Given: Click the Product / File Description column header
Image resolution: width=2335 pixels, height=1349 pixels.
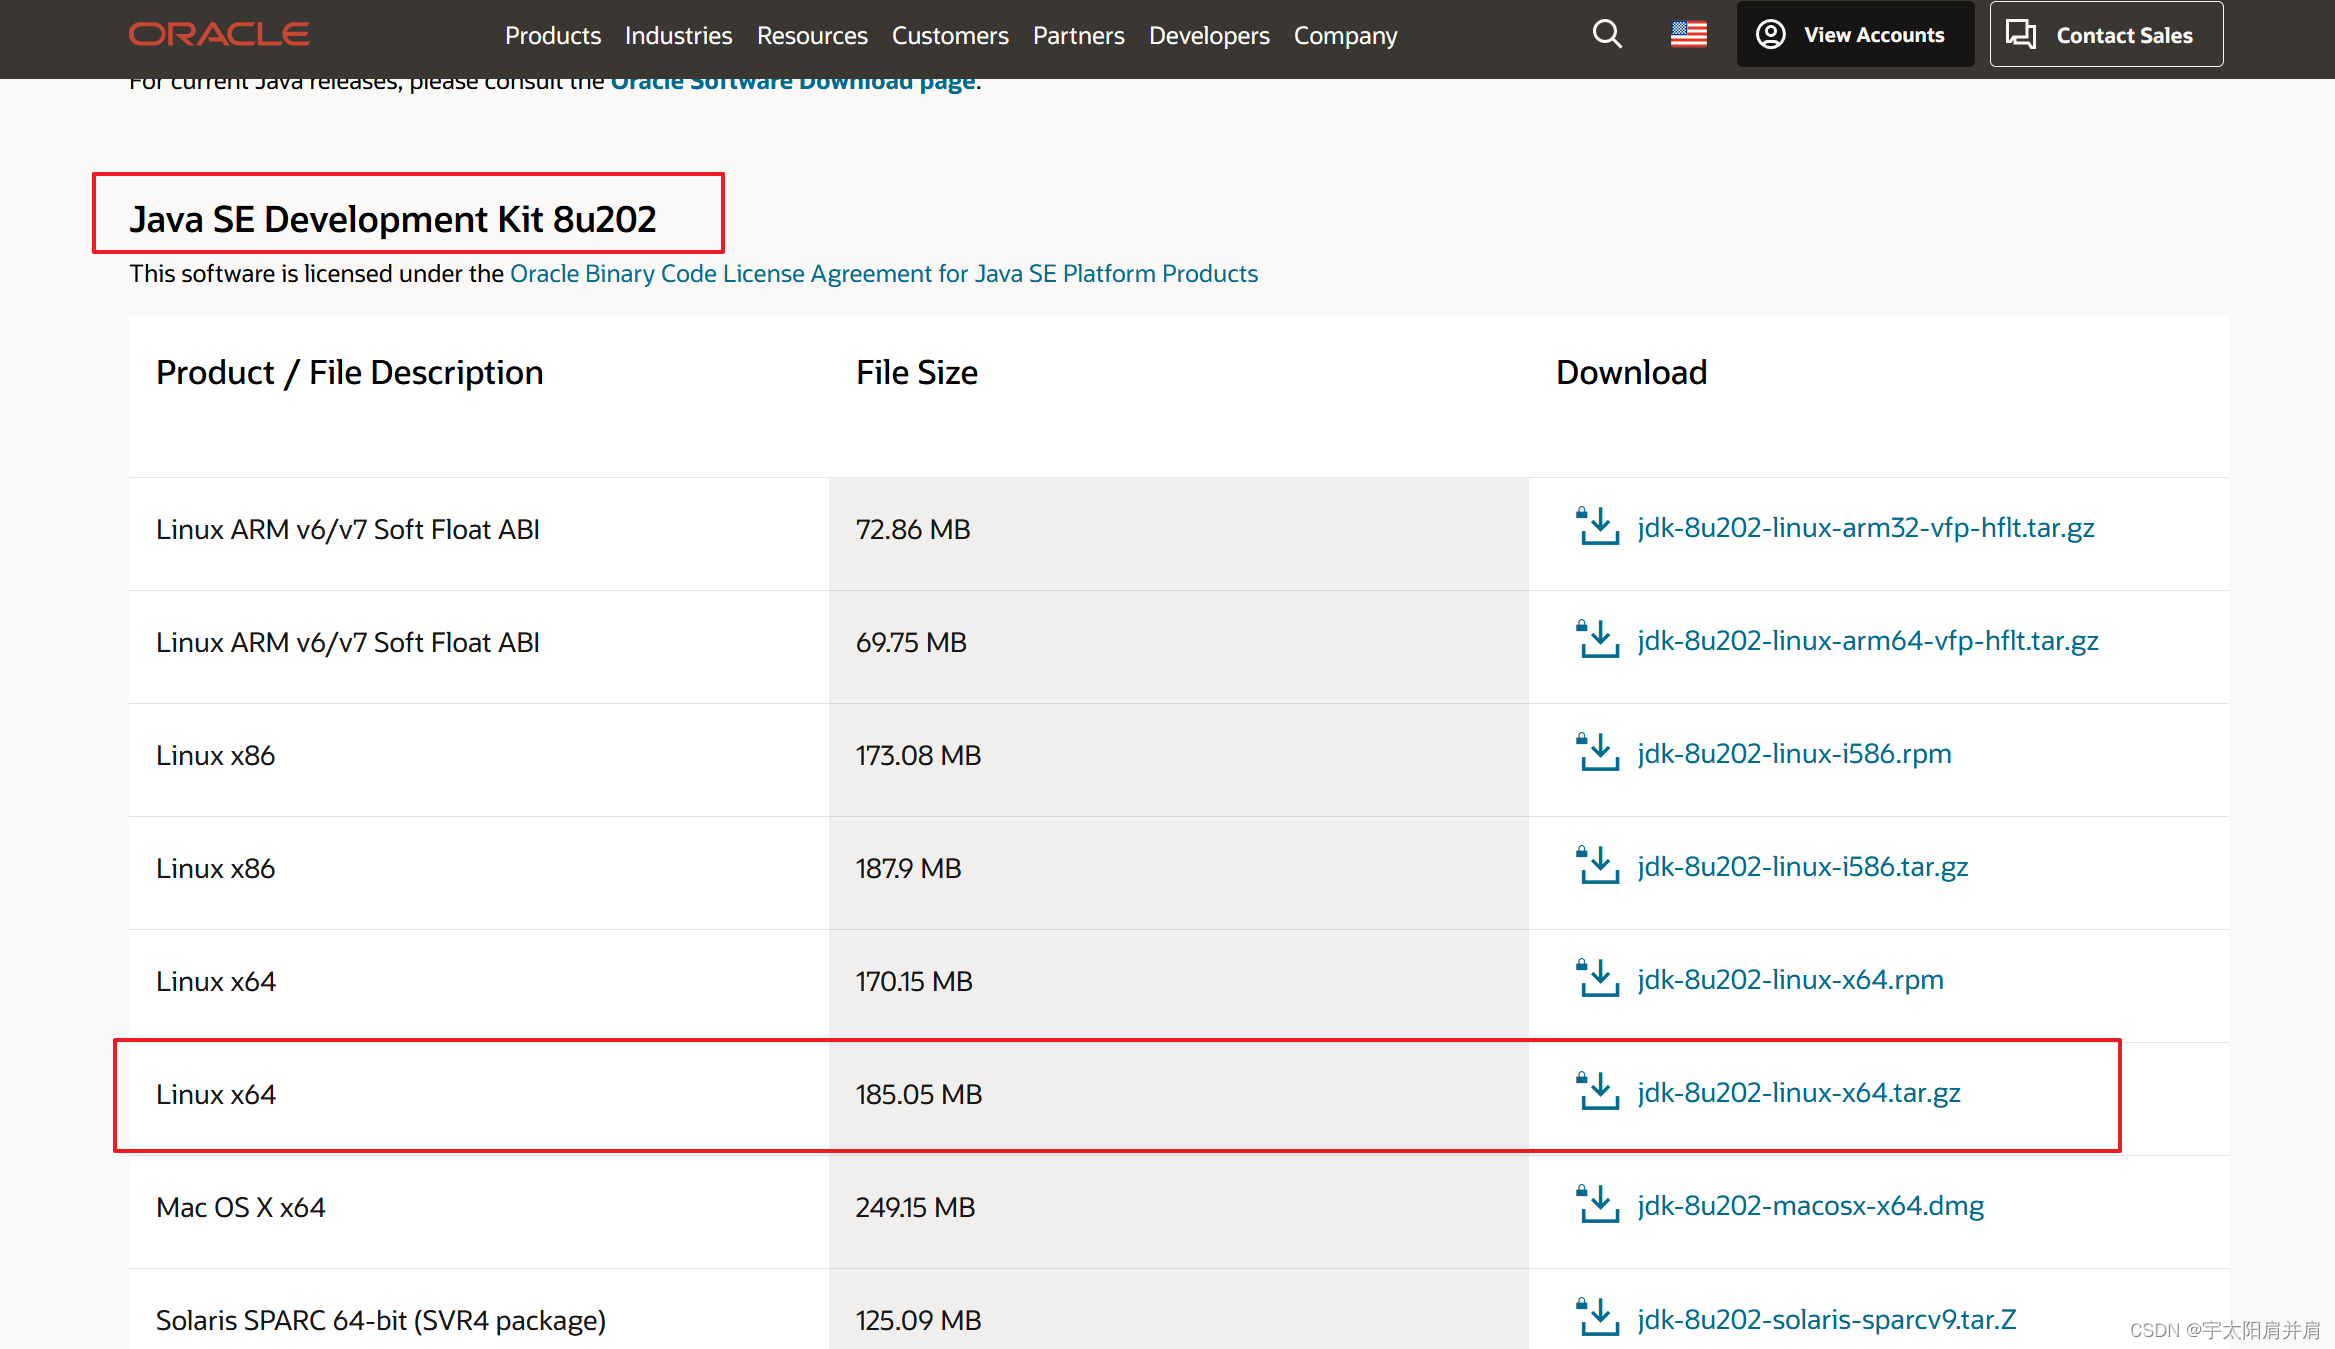Looking at the screenshot, I should pos(350,372).
